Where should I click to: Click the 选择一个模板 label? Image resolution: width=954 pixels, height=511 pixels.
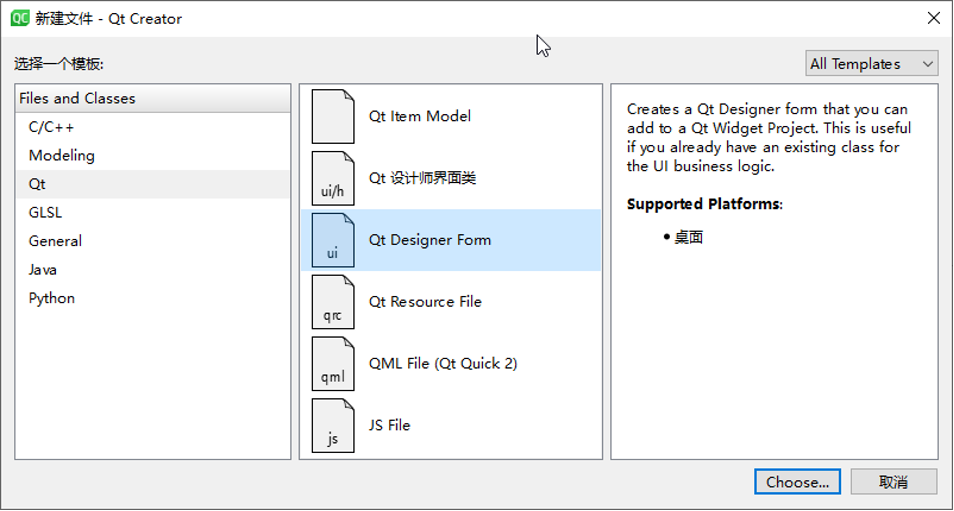(x=59, y=64)
